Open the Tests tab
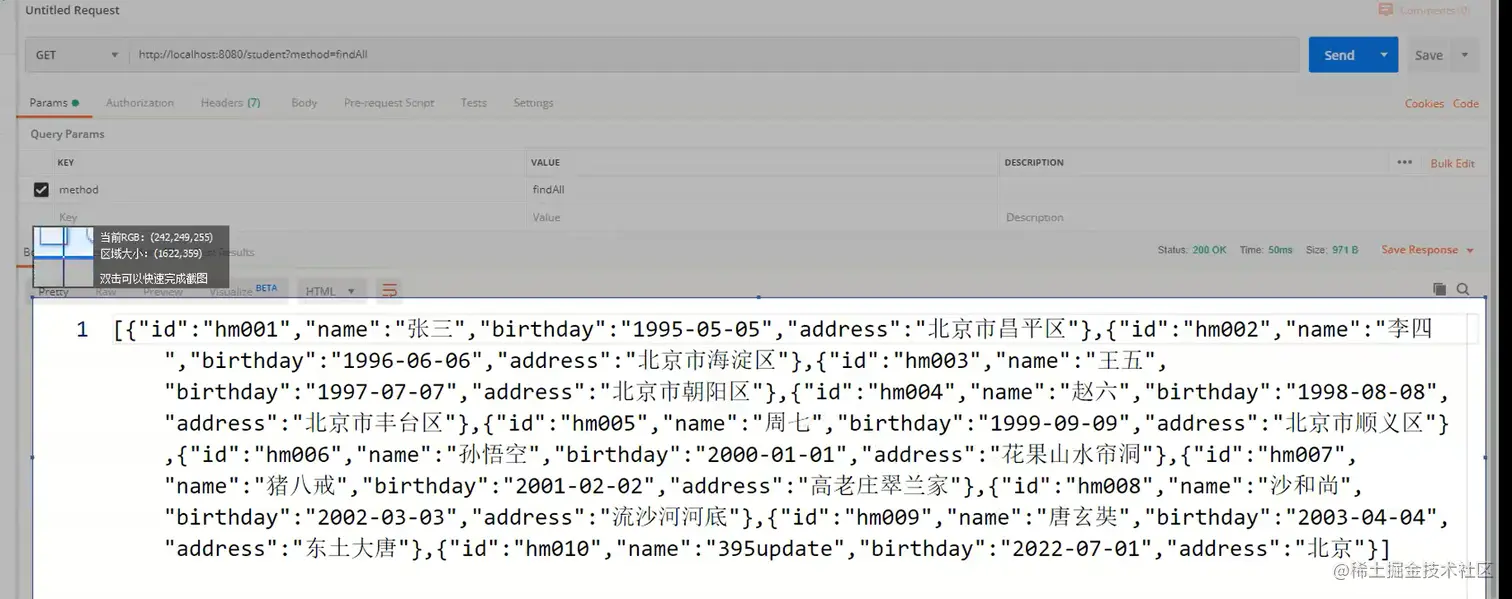The height and width of the screenshot is (599, 1512). coord(474,103)
